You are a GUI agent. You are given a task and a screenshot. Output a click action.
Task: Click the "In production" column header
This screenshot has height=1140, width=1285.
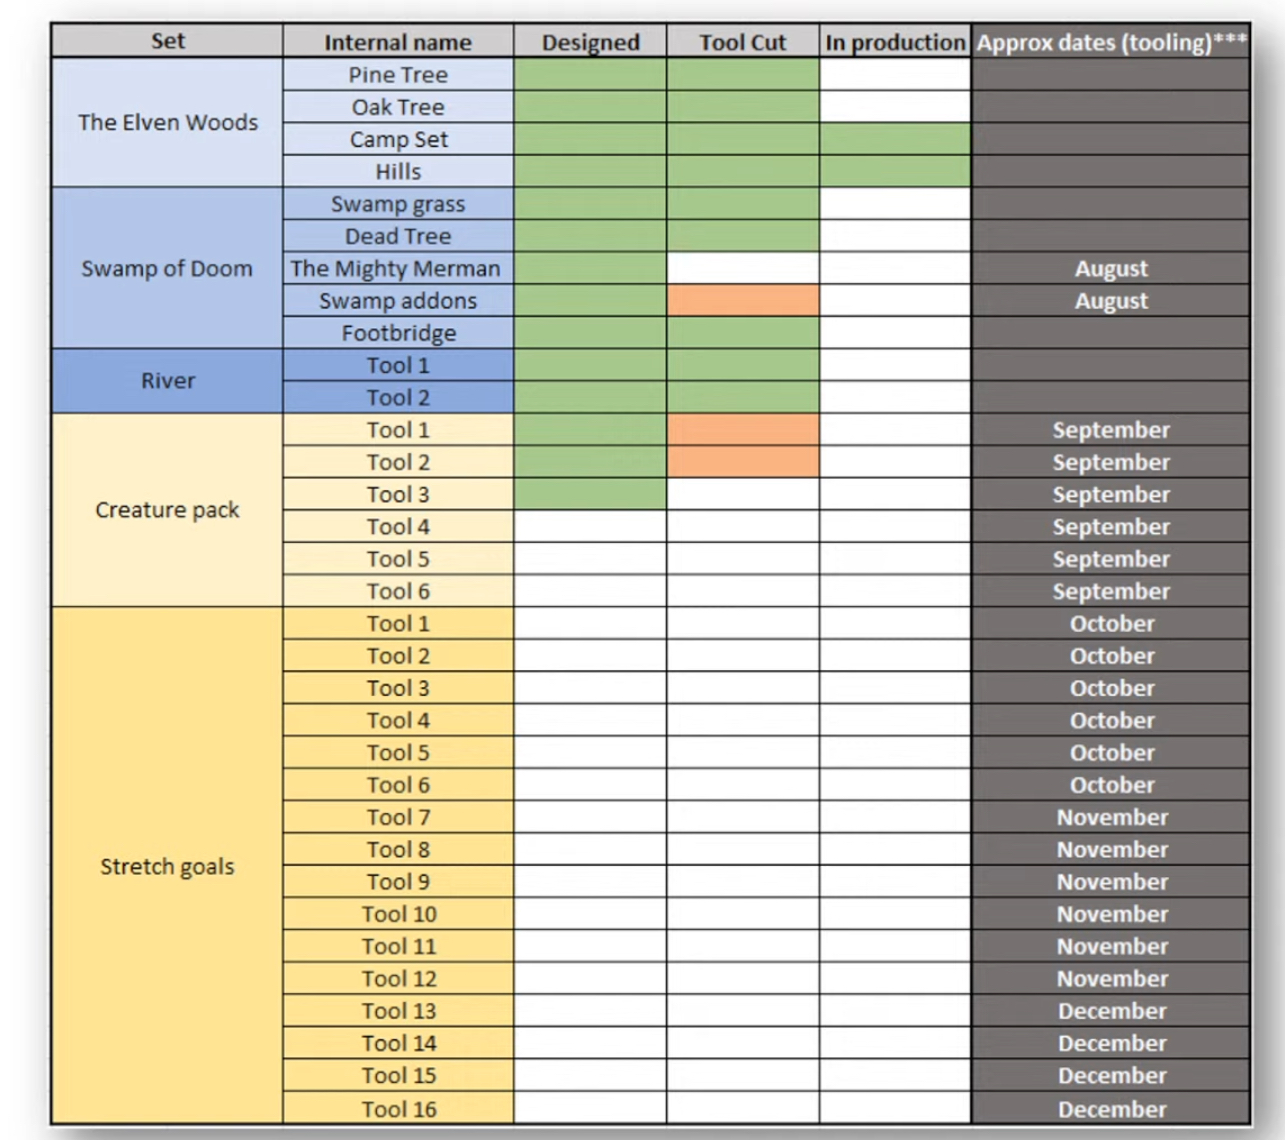[x=895, y=42]
